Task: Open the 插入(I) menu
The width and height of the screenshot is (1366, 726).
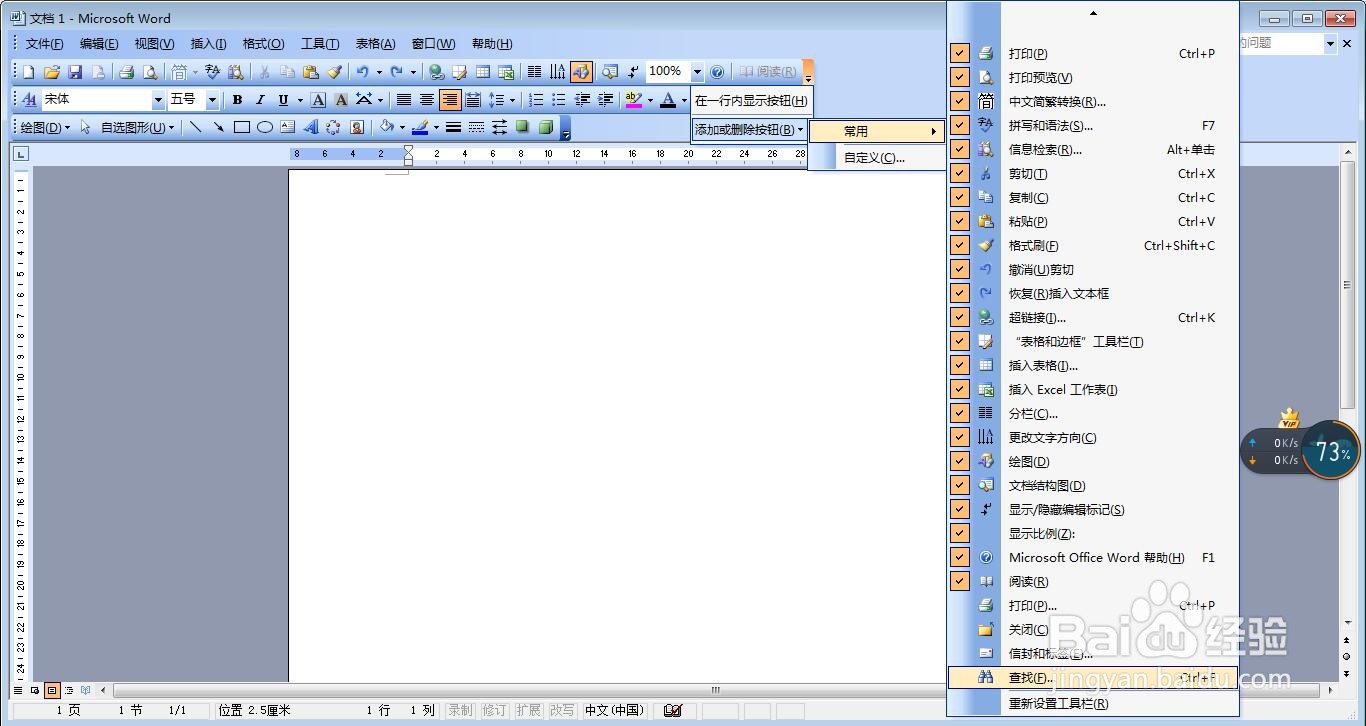Action: point(208,44)
